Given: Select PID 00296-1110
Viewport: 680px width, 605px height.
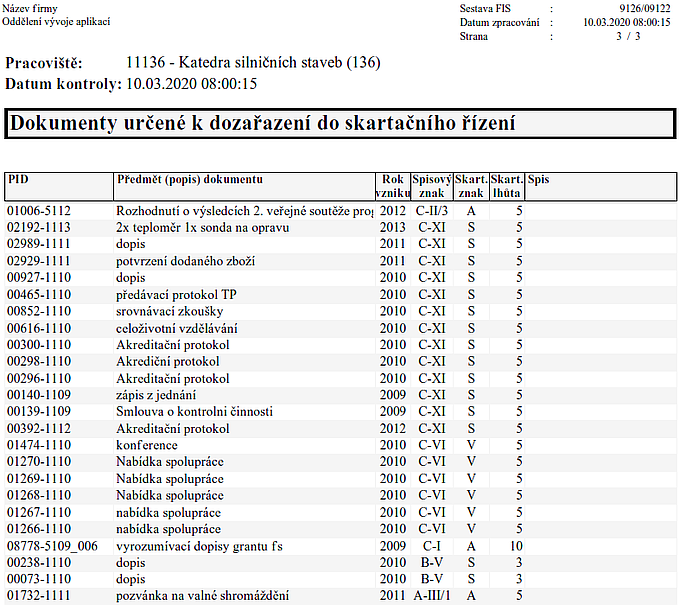Looking at the screenshot, I should coord(39,379).
